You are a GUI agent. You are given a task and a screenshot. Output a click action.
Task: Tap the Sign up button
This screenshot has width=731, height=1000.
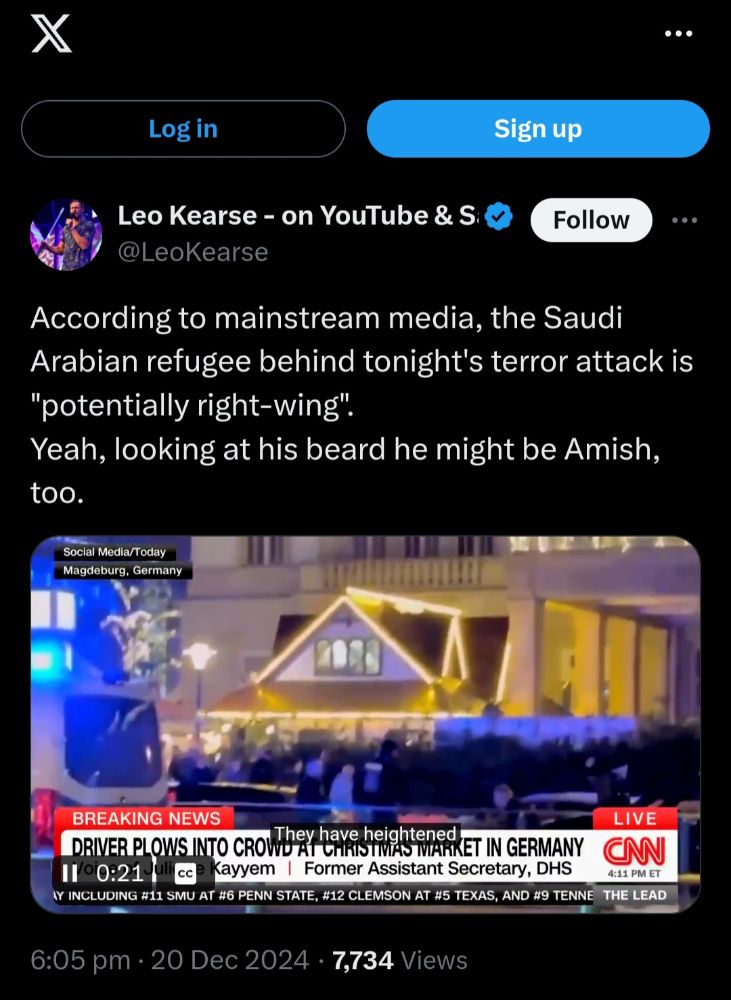[x=538, y=129]
